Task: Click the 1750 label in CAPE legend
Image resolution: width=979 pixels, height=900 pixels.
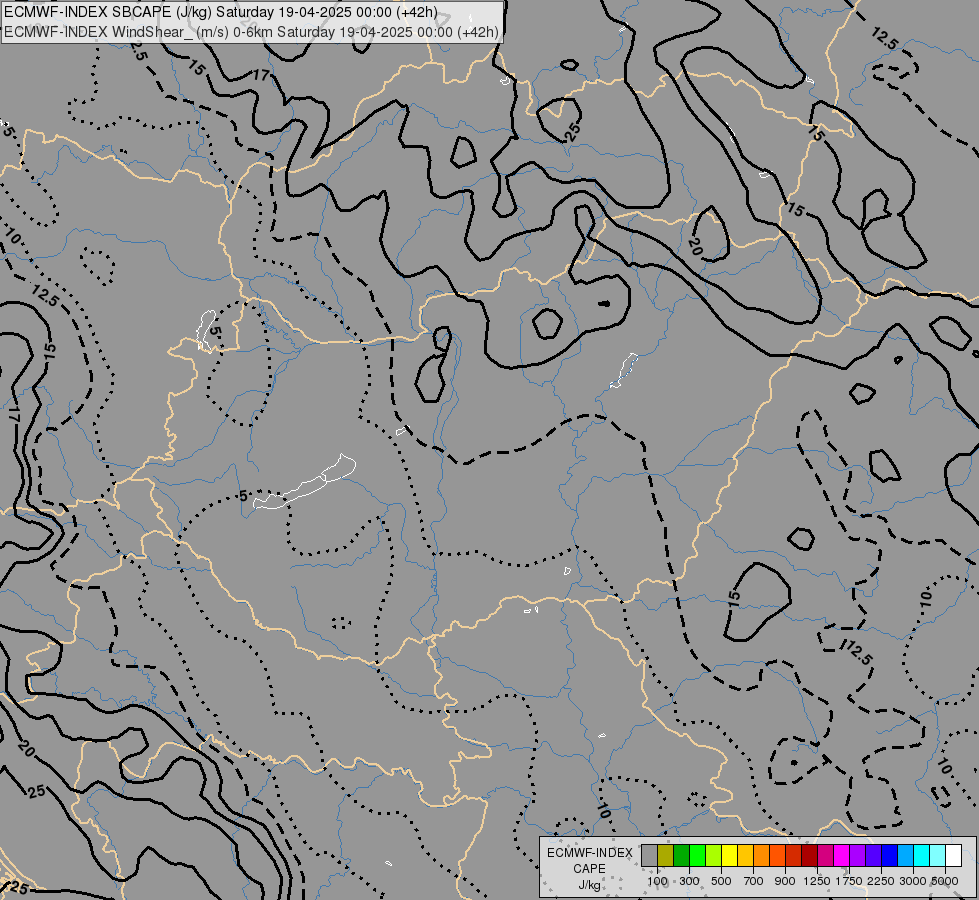Action: [849, 881]
